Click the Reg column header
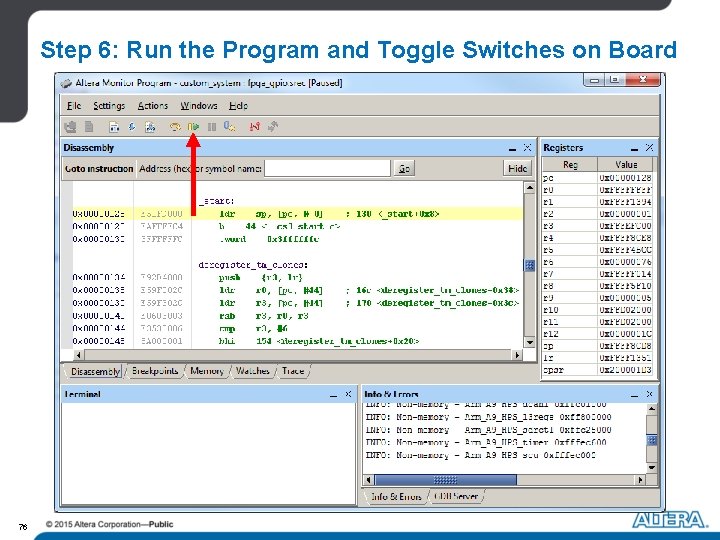 click(570, 164)
